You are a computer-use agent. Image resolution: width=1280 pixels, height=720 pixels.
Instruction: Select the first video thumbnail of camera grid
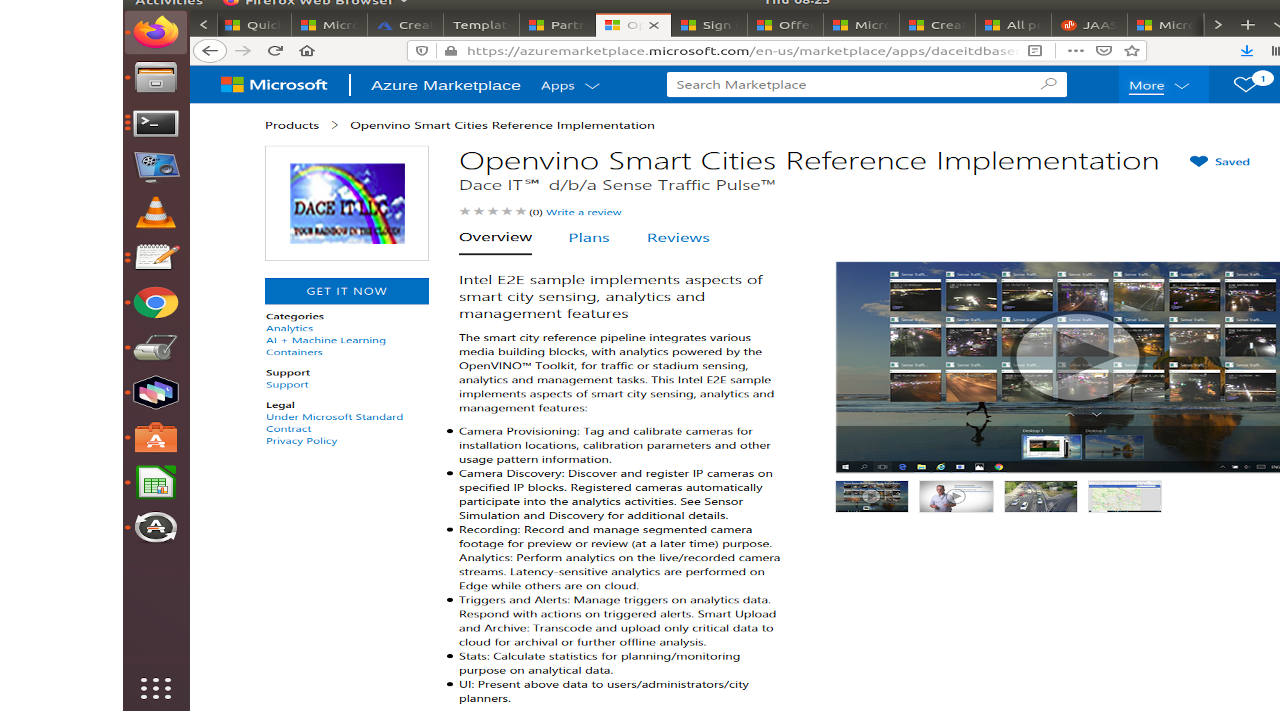pos(872,496)
